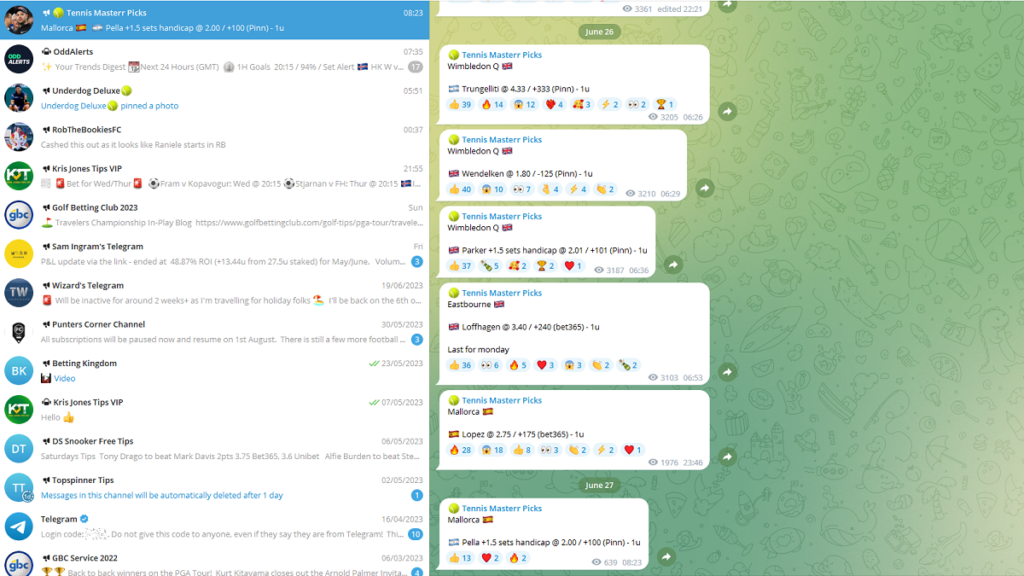Viewport: 1024px width, 576px height.
Task: Open 'Underdog Deluxe pinned a photo' chat preview
Action: (110, 106)
